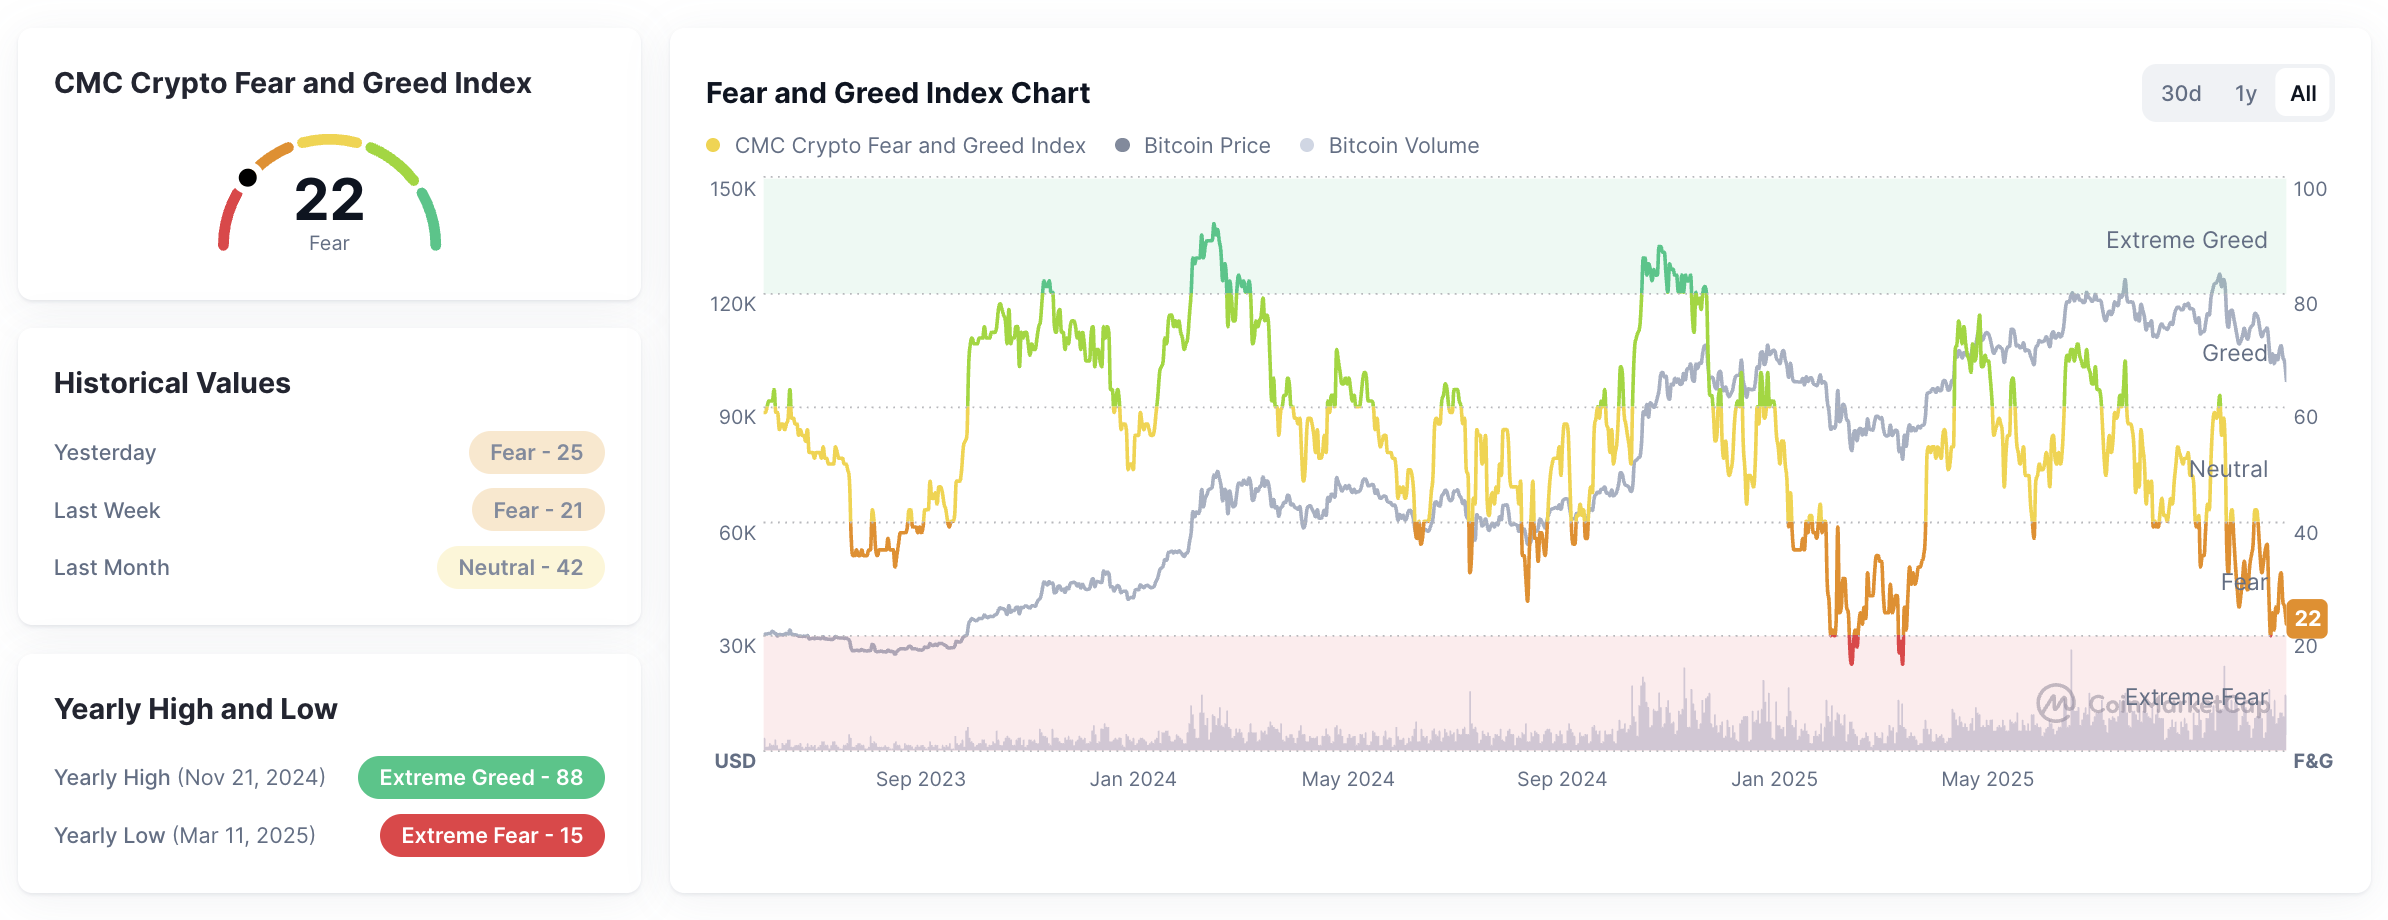Toggle Bitcoin Volume visibility in the chart legend
The height and width of the screenshot is (920, 2388).
1403,145
